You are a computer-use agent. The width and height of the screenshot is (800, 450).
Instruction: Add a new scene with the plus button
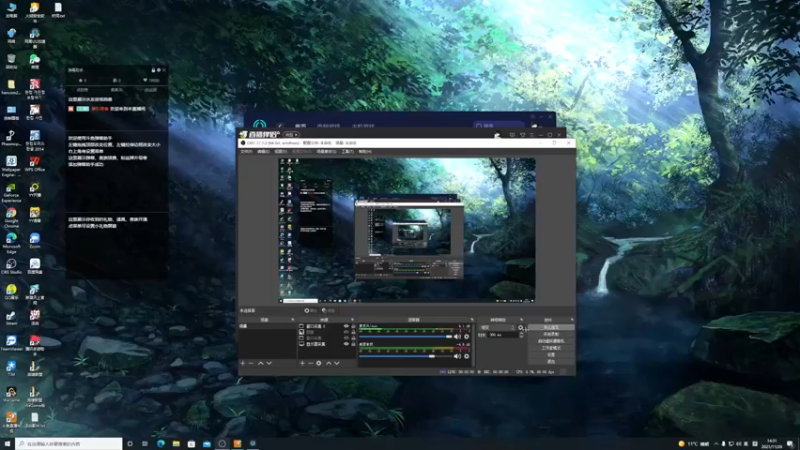click(243, 363)
